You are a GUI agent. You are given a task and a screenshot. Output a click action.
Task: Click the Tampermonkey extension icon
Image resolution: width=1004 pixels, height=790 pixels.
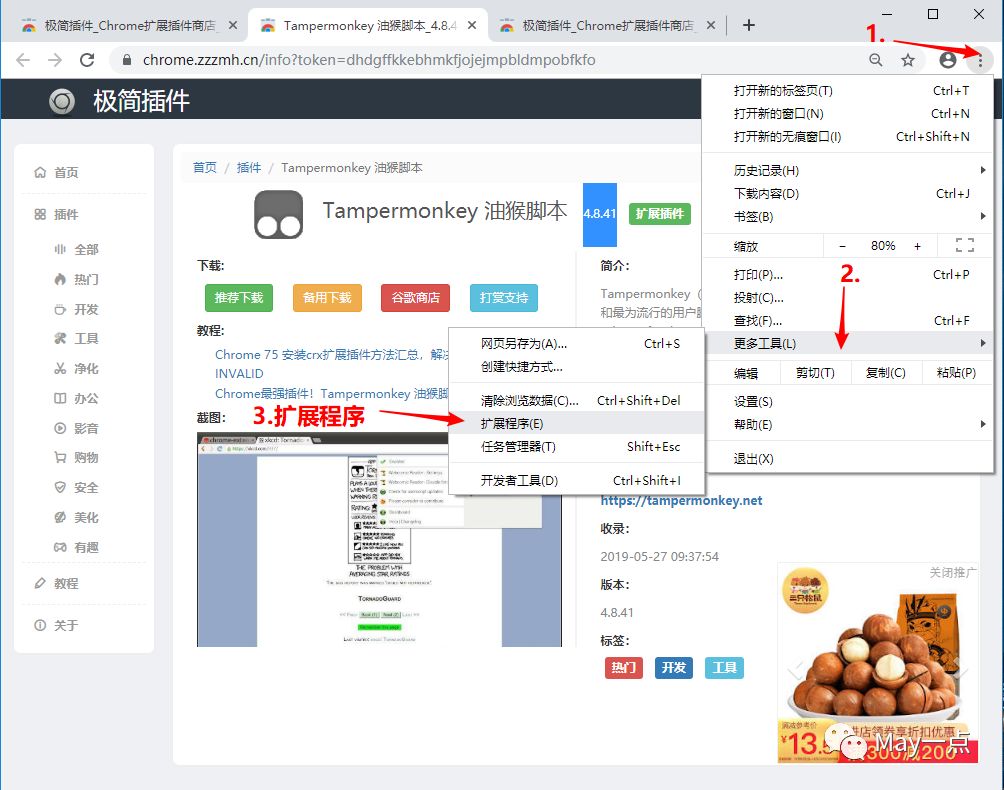279,214
